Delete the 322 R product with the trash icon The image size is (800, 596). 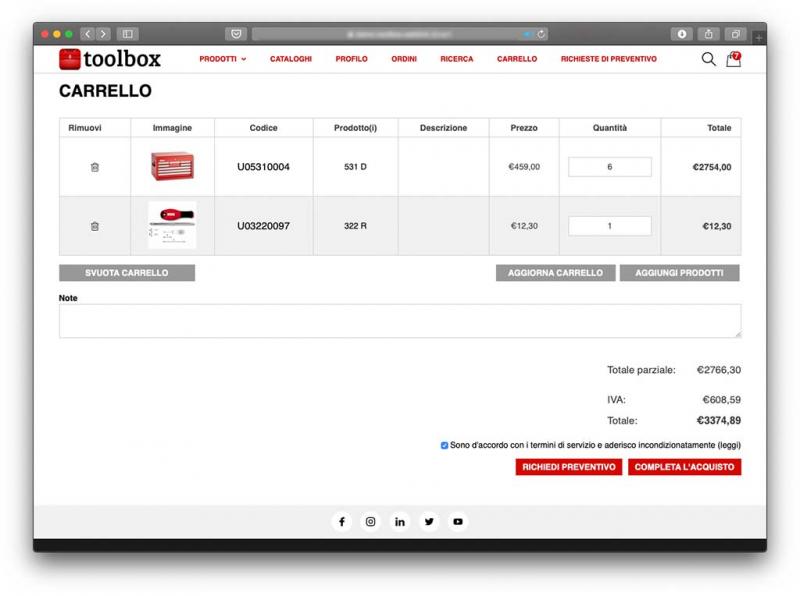(95, 226)
